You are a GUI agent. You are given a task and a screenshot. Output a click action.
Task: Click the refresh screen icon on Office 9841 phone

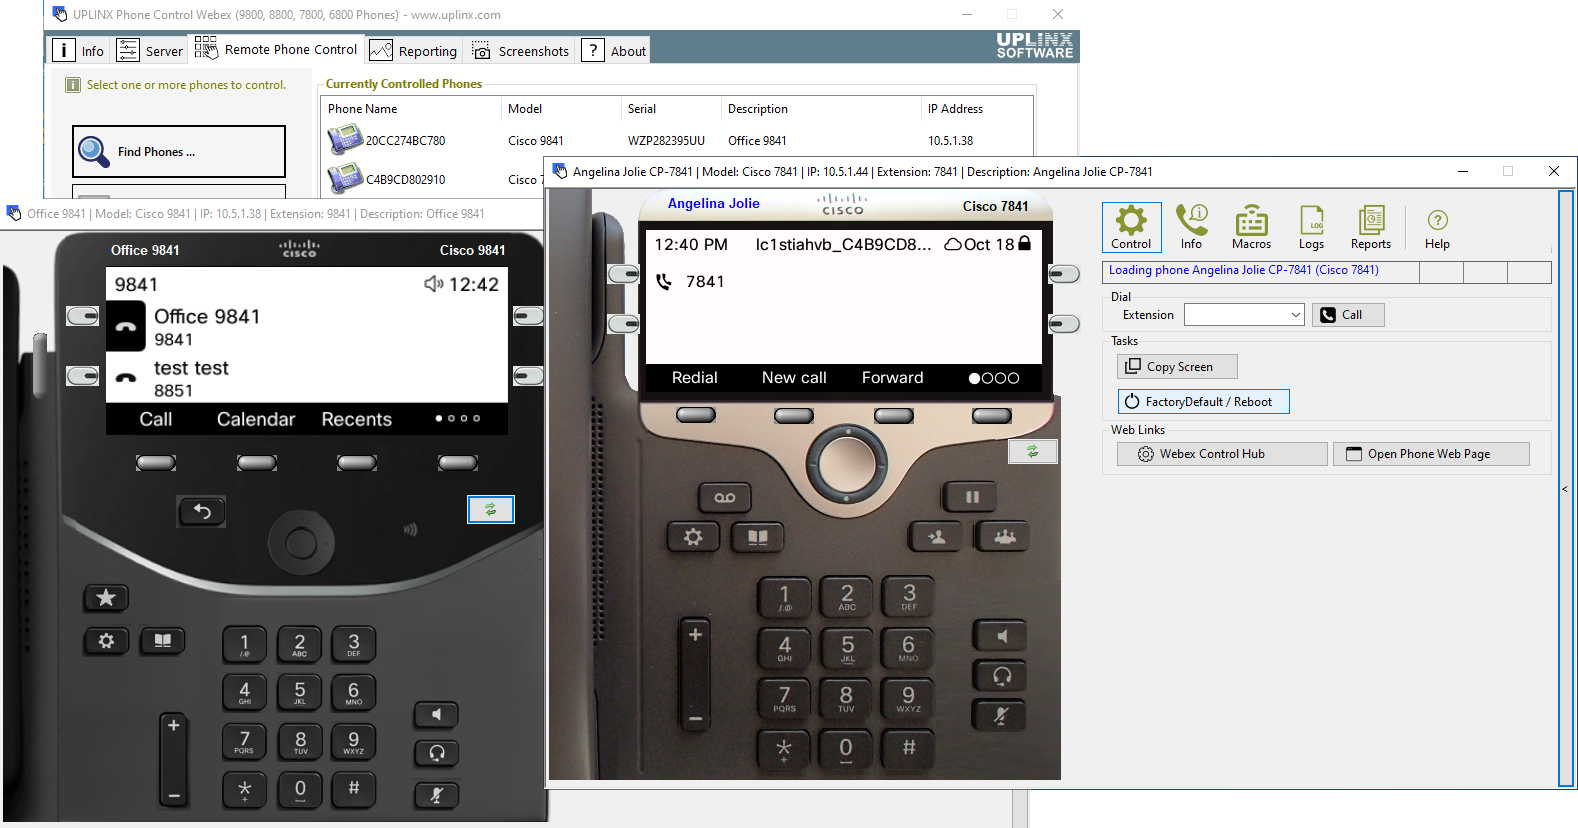pyautogui.click(x=491, y=509)
